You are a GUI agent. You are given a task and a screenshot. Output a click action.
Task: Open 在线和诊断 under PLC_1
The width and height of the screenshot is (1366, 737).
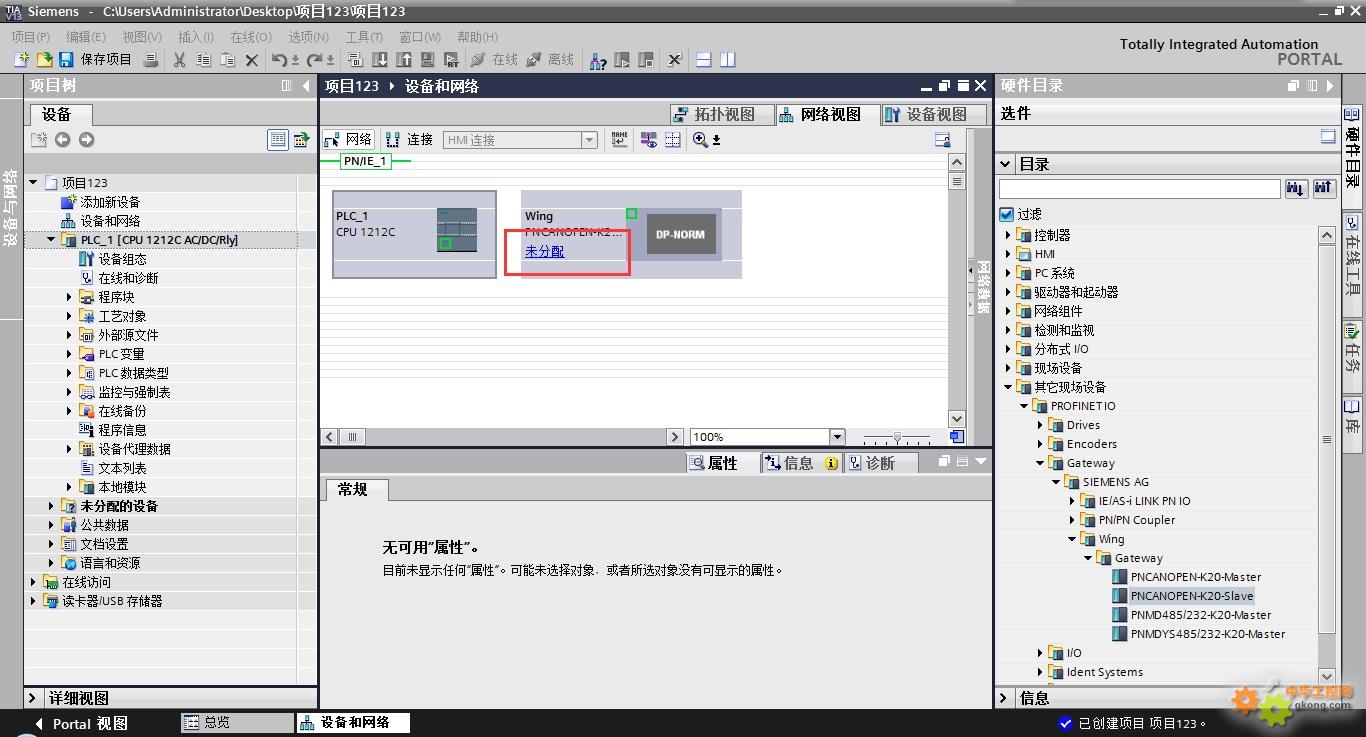[119, 278]
